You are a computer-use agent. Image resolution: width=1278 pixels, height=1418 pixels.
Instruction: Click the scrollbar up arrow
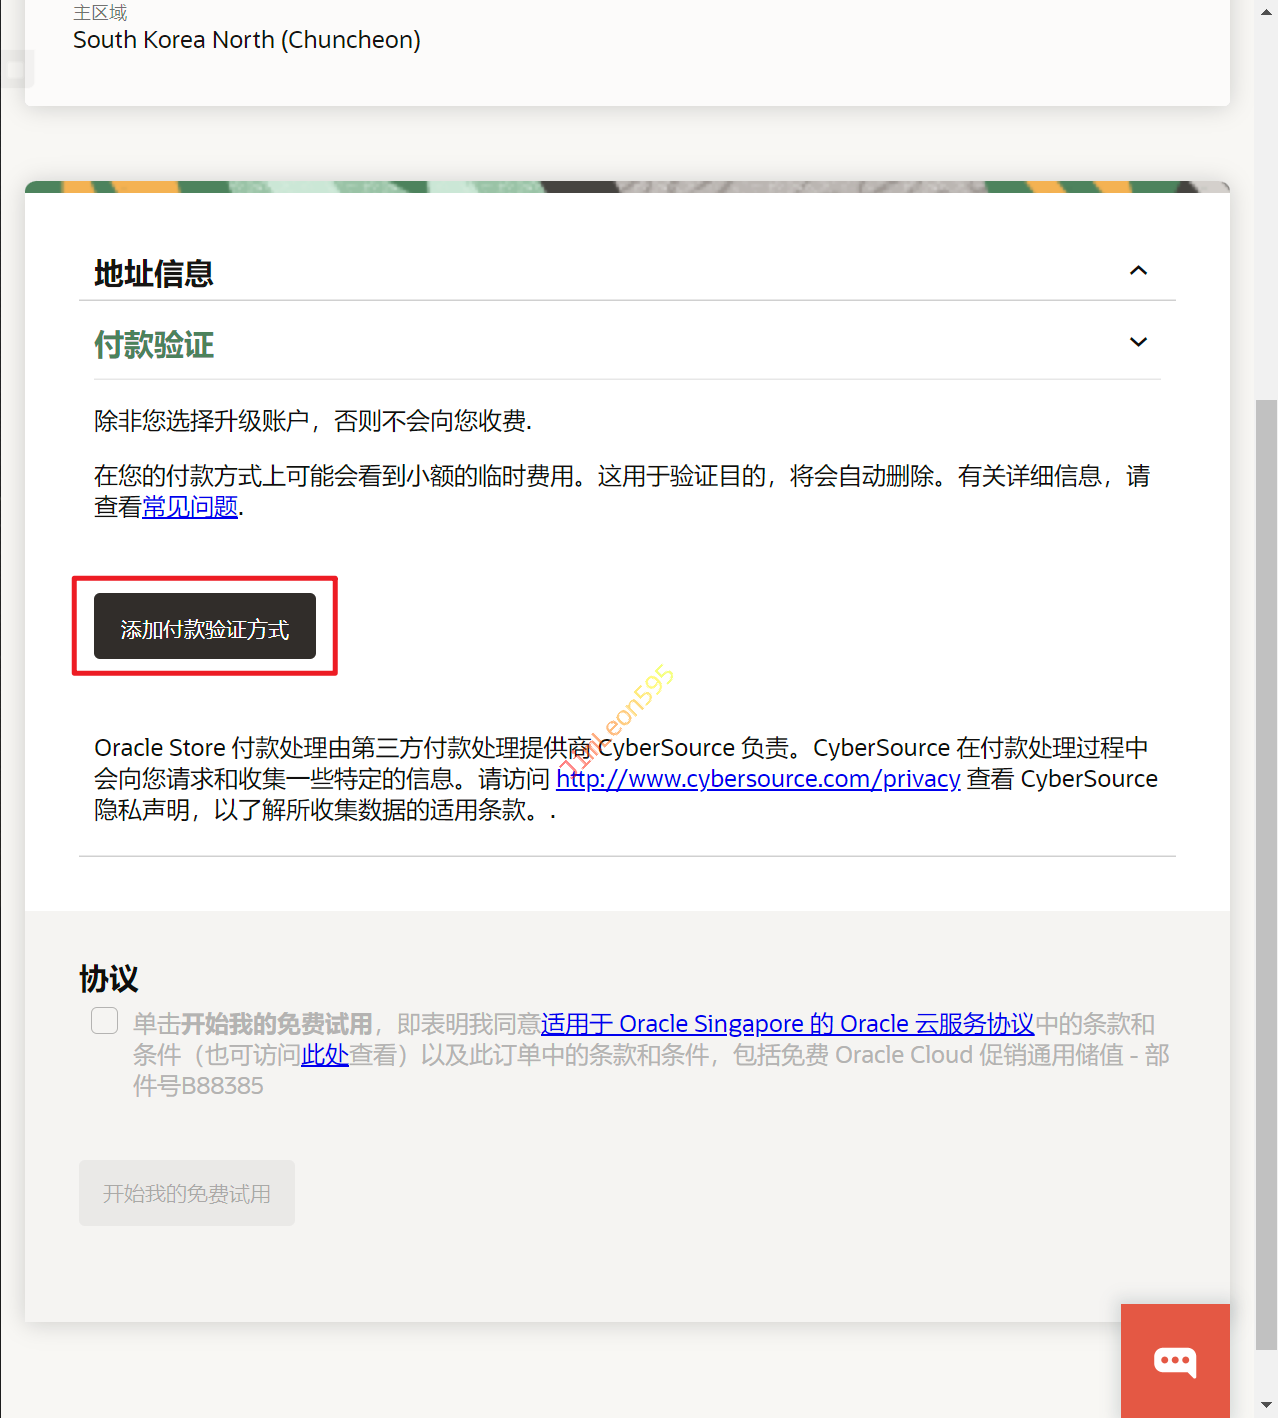(x=1266, y=8)
